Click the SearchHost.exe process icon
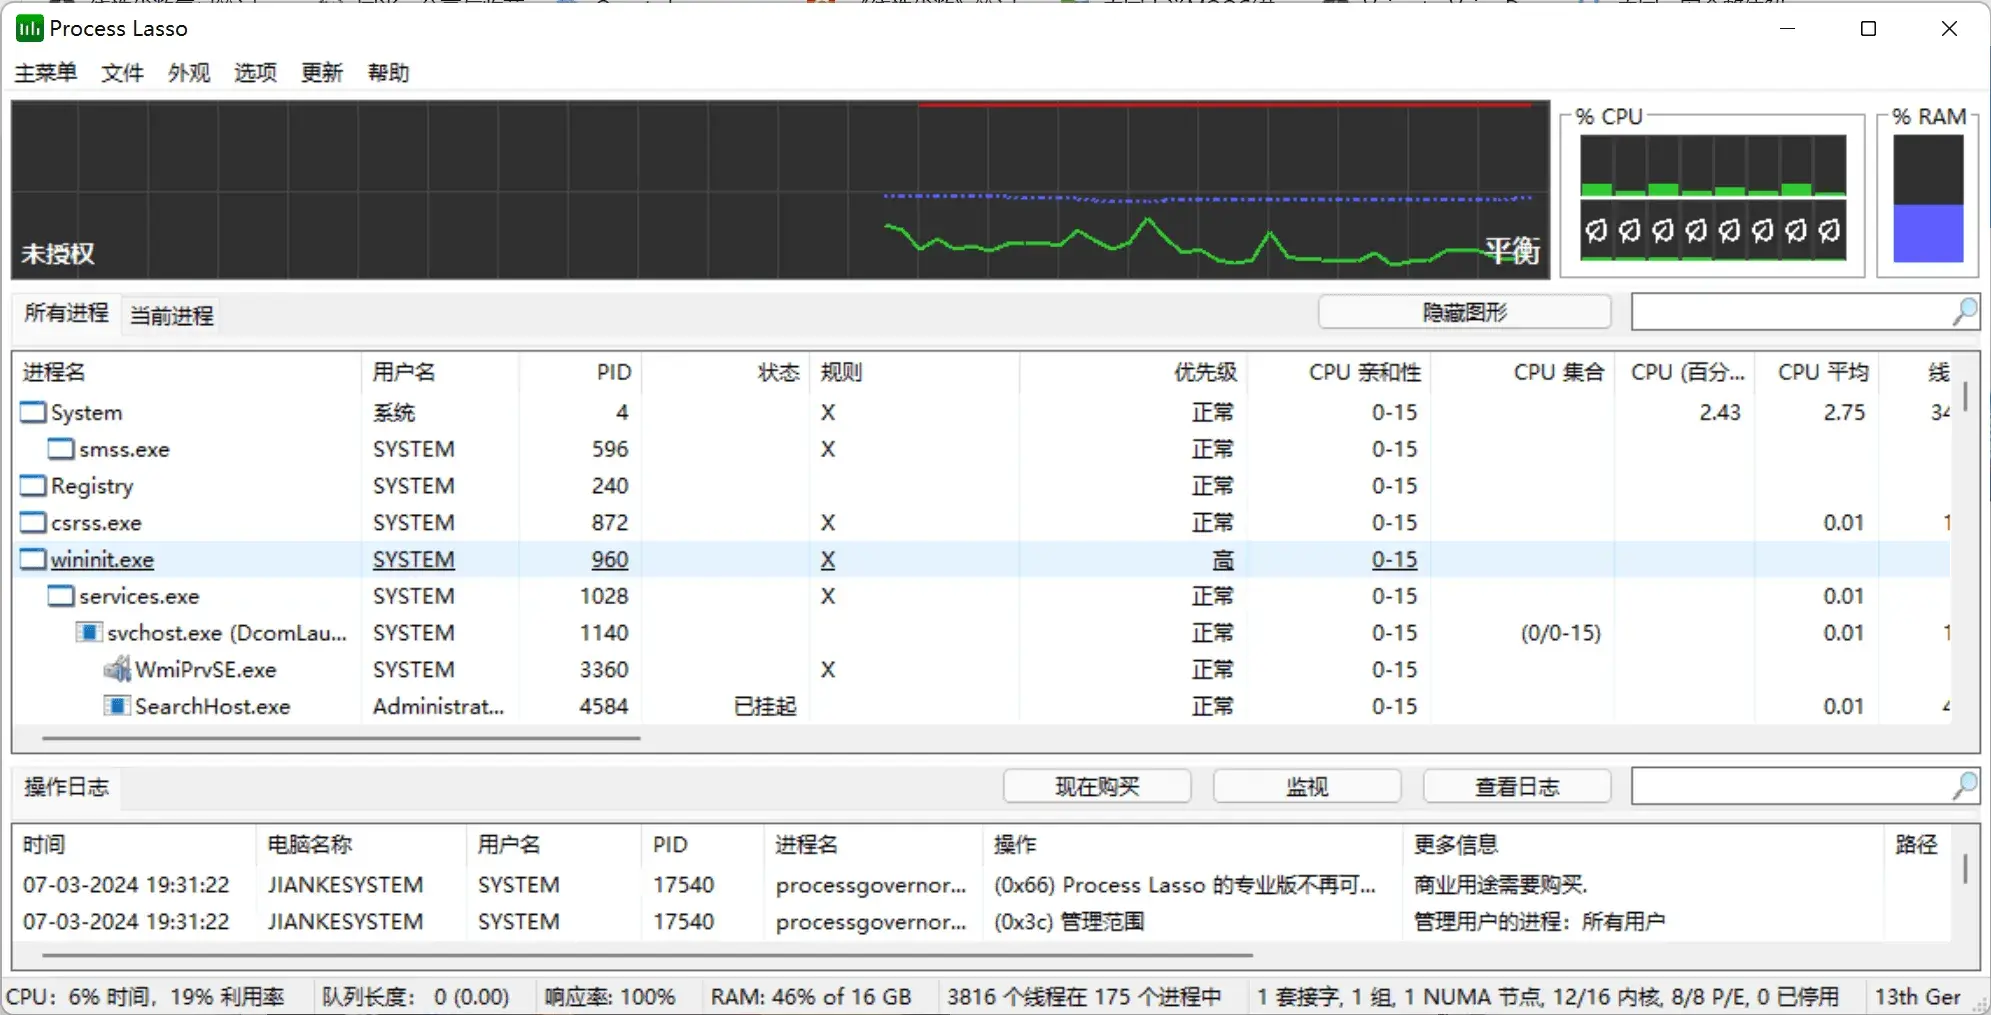The width and height of the screenshot is (1991, 1015). 118,706
